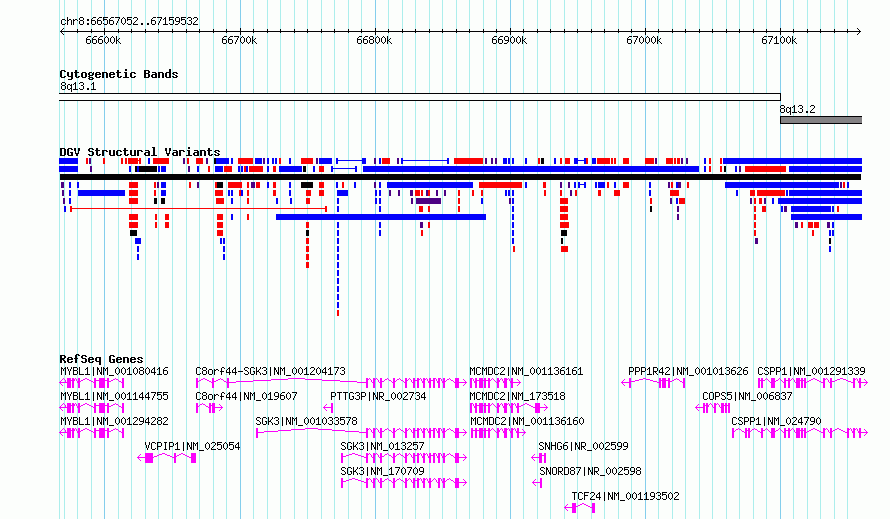Select the 66600k ruler tick label
The width and height of the screenshot is (890, 519).
103,40
